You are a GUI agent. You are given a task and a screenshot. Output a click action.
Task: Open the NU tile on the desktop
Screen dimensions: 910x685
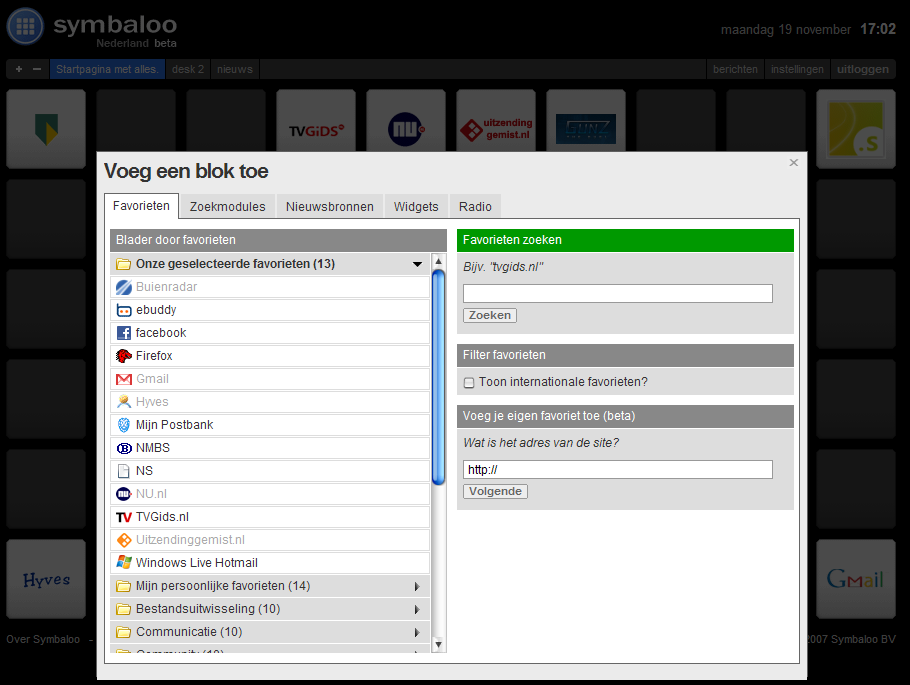406,121
